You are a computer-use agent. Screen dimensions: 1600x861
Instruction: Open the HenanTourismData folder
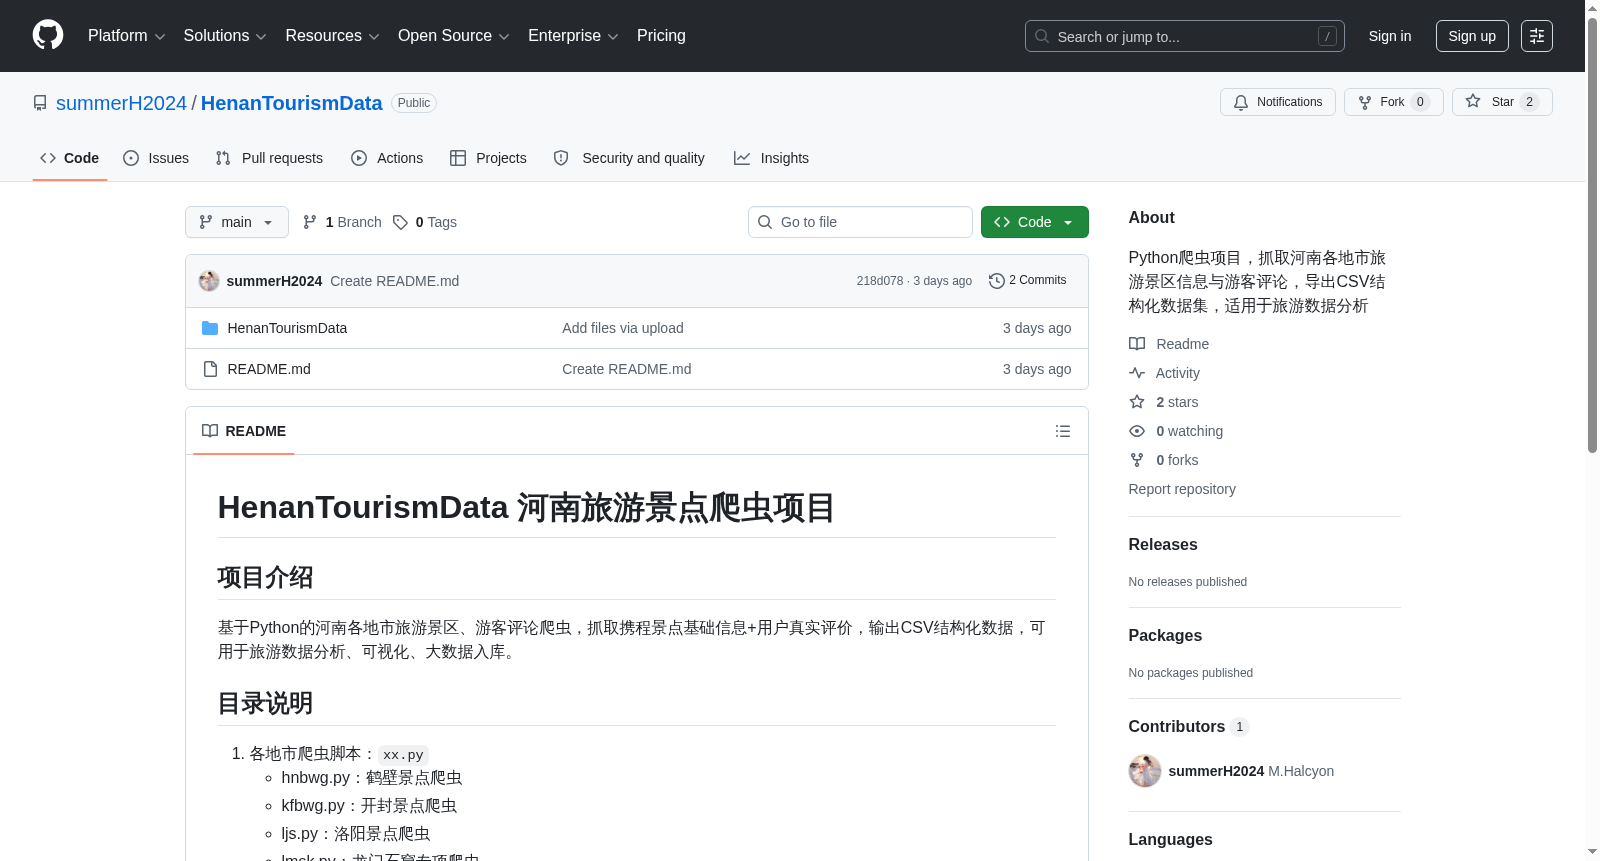[287, 328]
